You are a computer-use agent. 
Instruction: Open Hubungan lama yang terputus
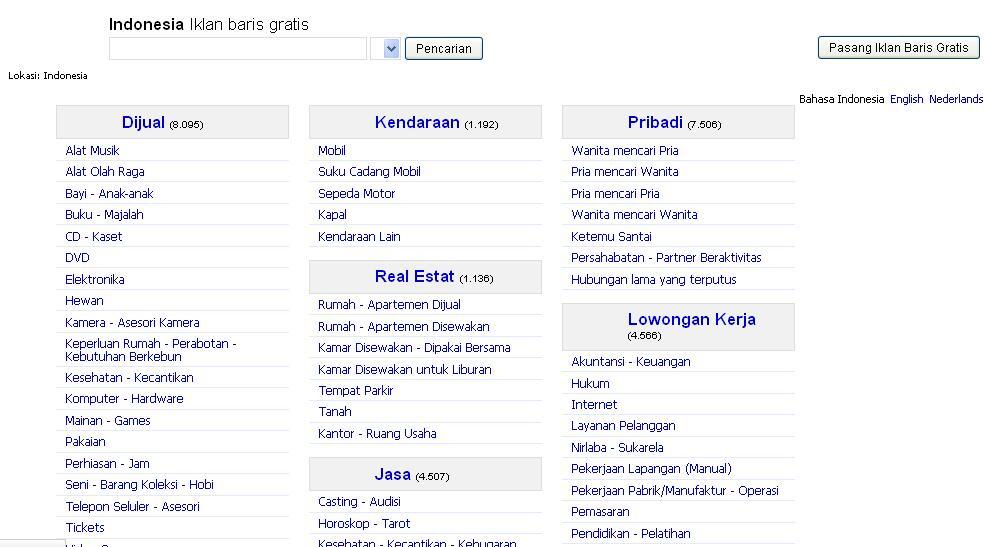(653, 279)
